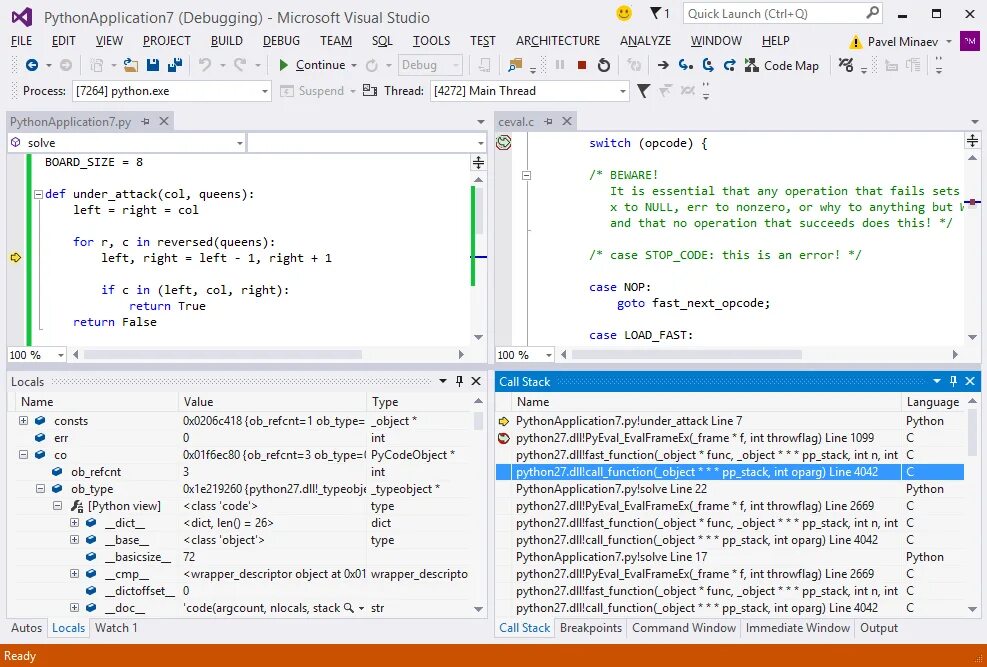Click the Undo arrow icon
This screenshot has height=667, width=987.
pyautogui.click(x=205, y=65)
